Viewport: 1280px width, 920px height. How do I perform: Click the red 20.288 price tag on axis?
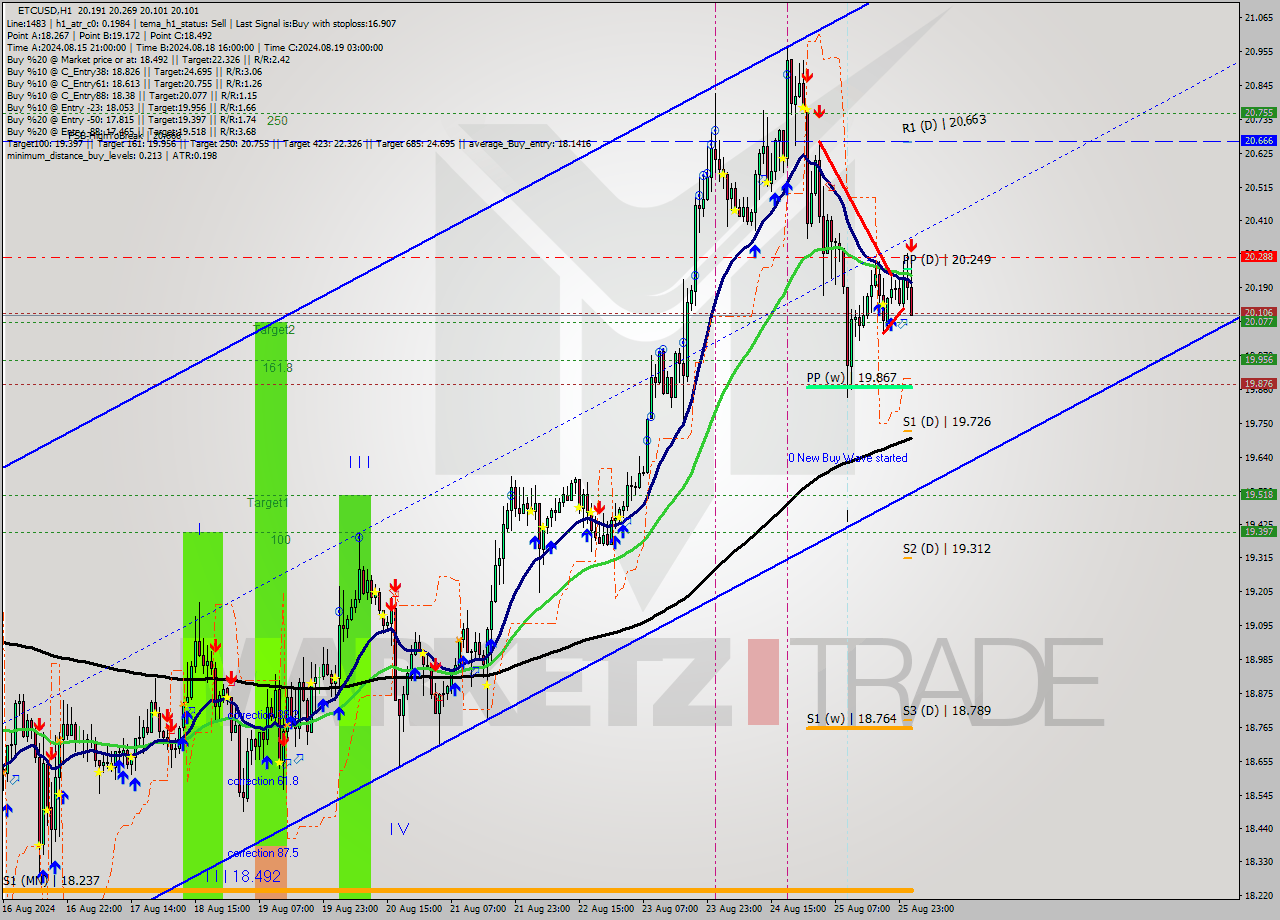pyautogui.click(x=1258, y=257)
